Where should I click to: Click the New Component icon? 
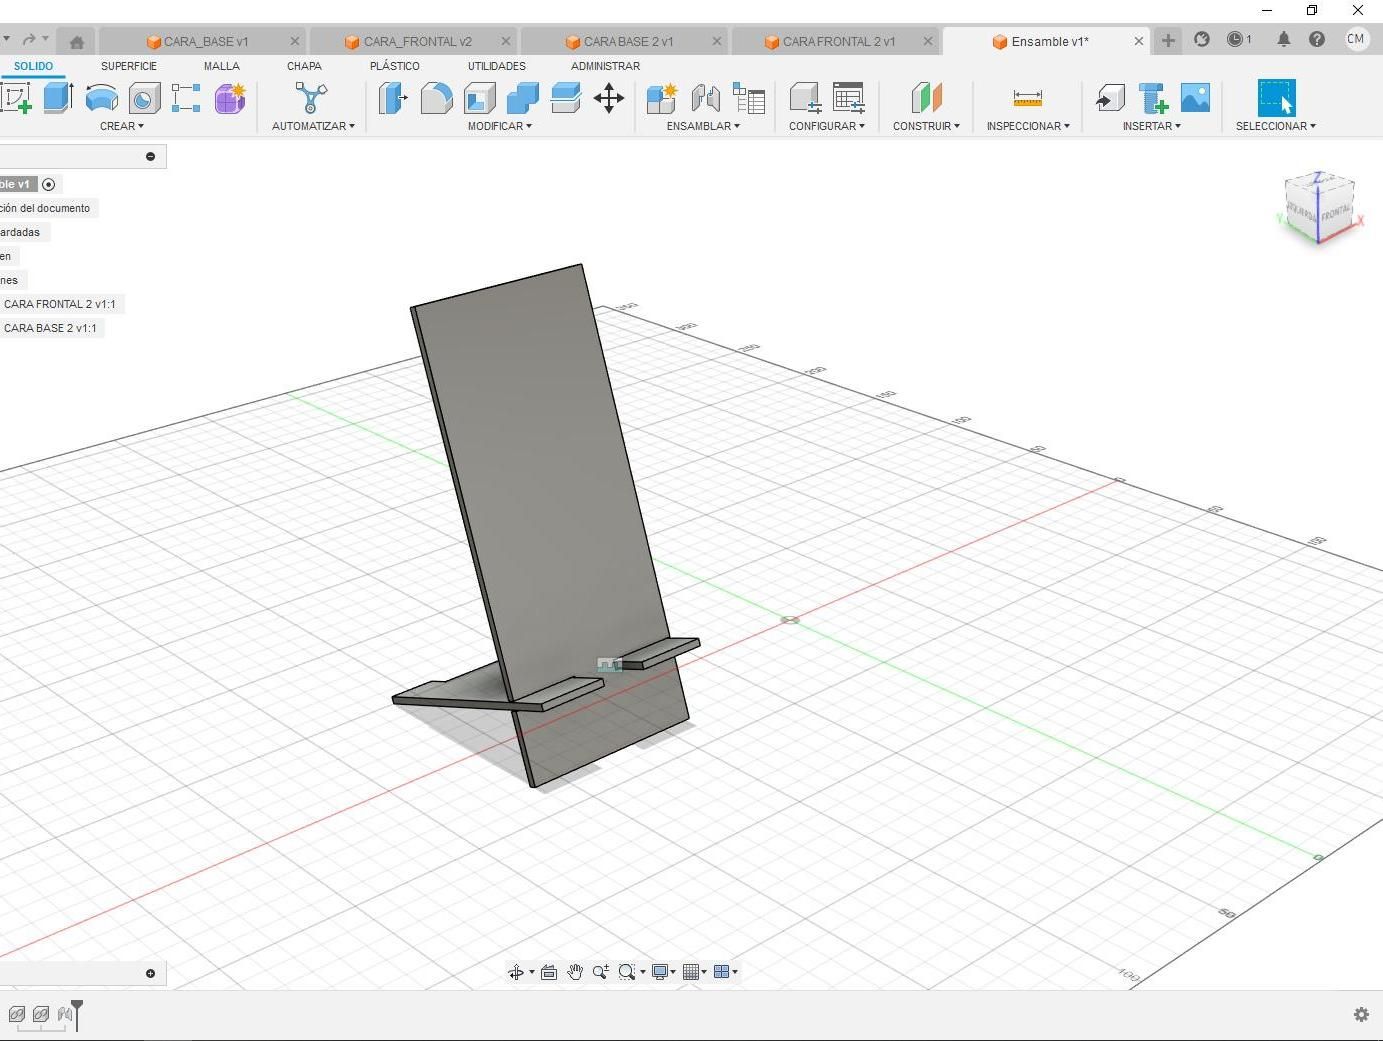pyautogui.click(x=662, y=98)
